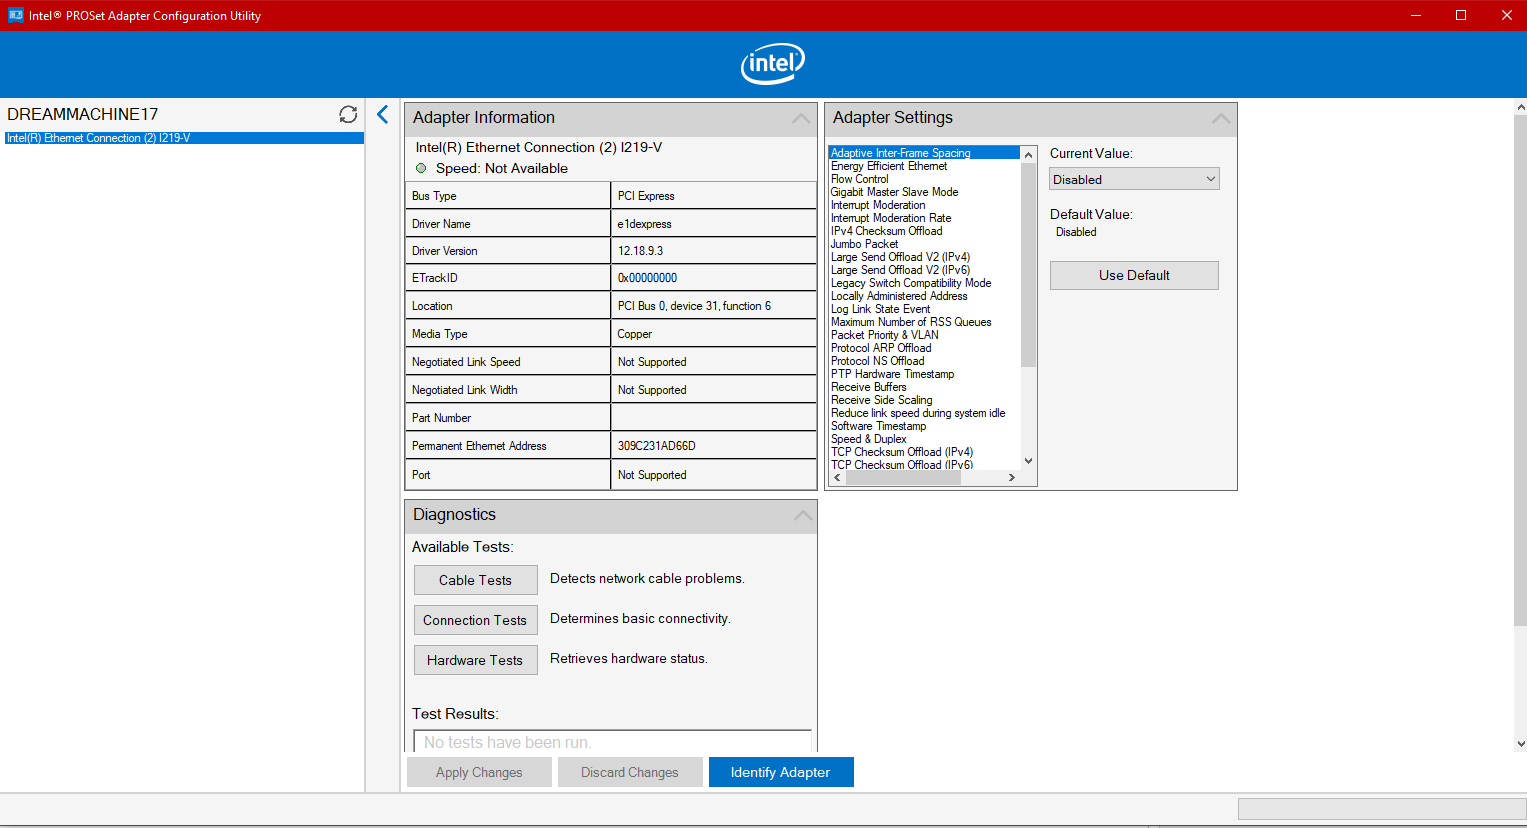The width and height of the screenshot is (1527, 828).
Task: Click Apply Changes button
Action: click(479, 772)
